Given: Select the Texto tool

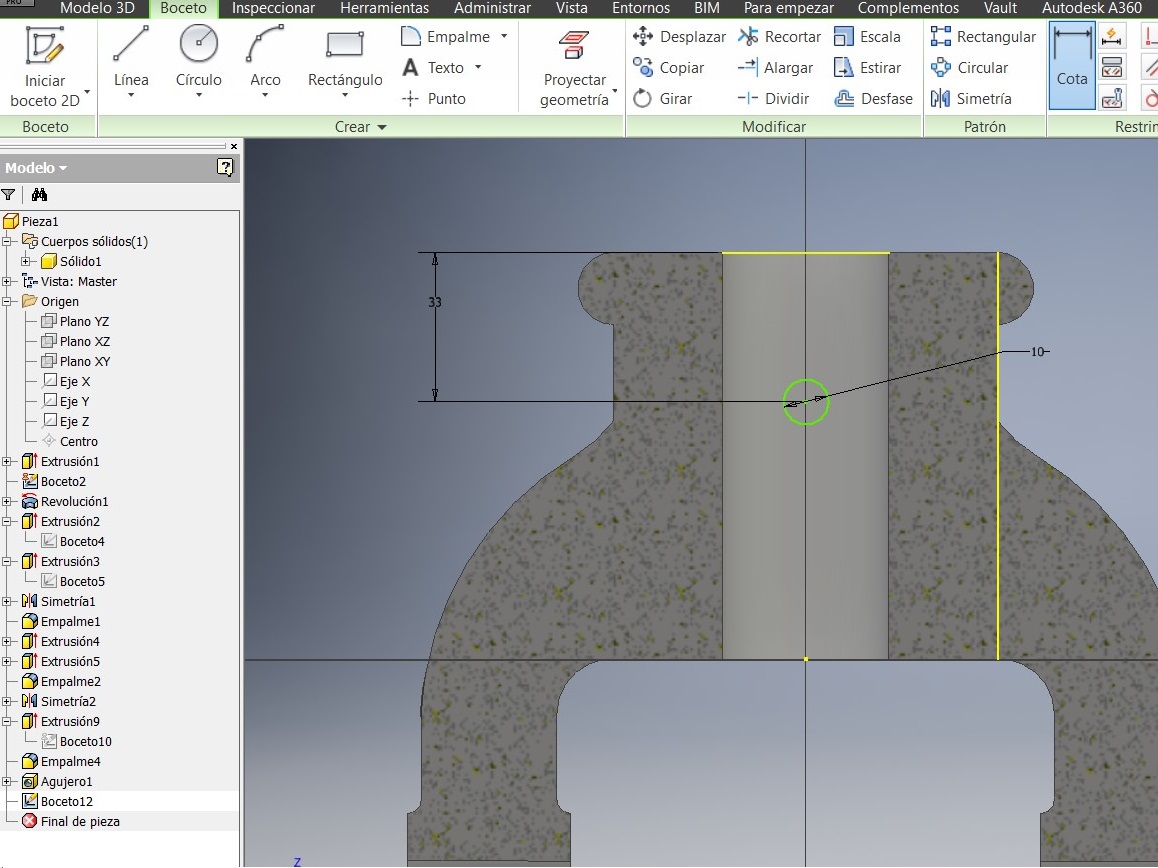Looking at the screenshot, I should (x=433, y=67).
